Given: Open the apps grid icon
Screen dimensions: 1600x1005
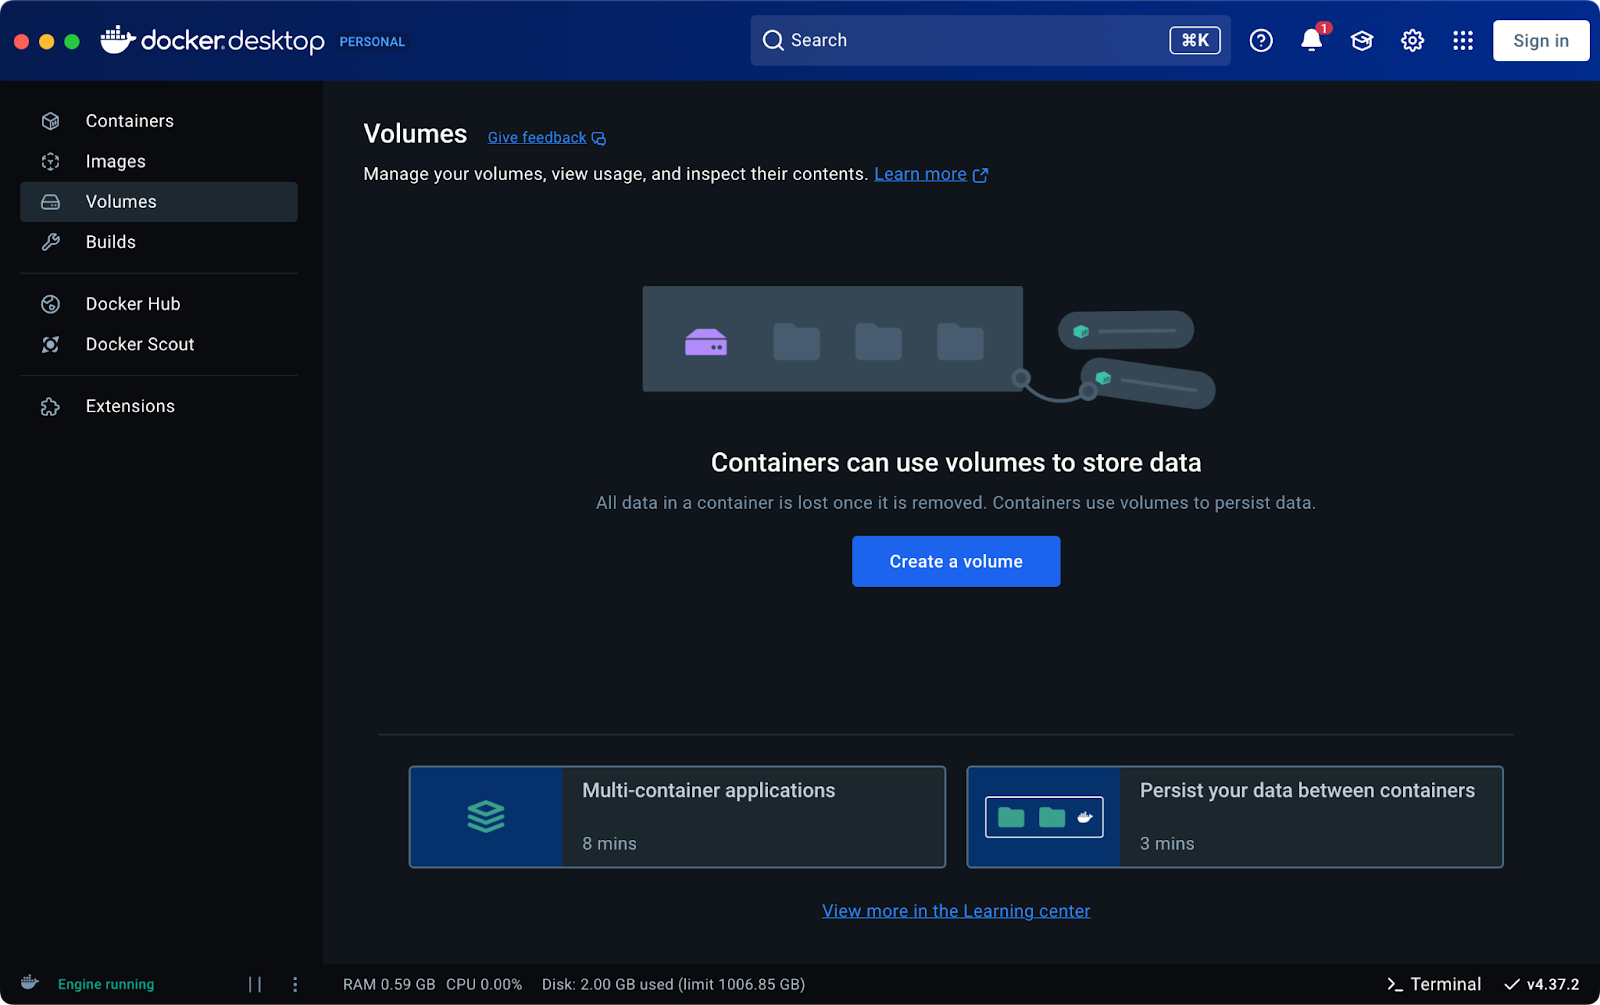Looking at the screenshot, I should 1463,41.
